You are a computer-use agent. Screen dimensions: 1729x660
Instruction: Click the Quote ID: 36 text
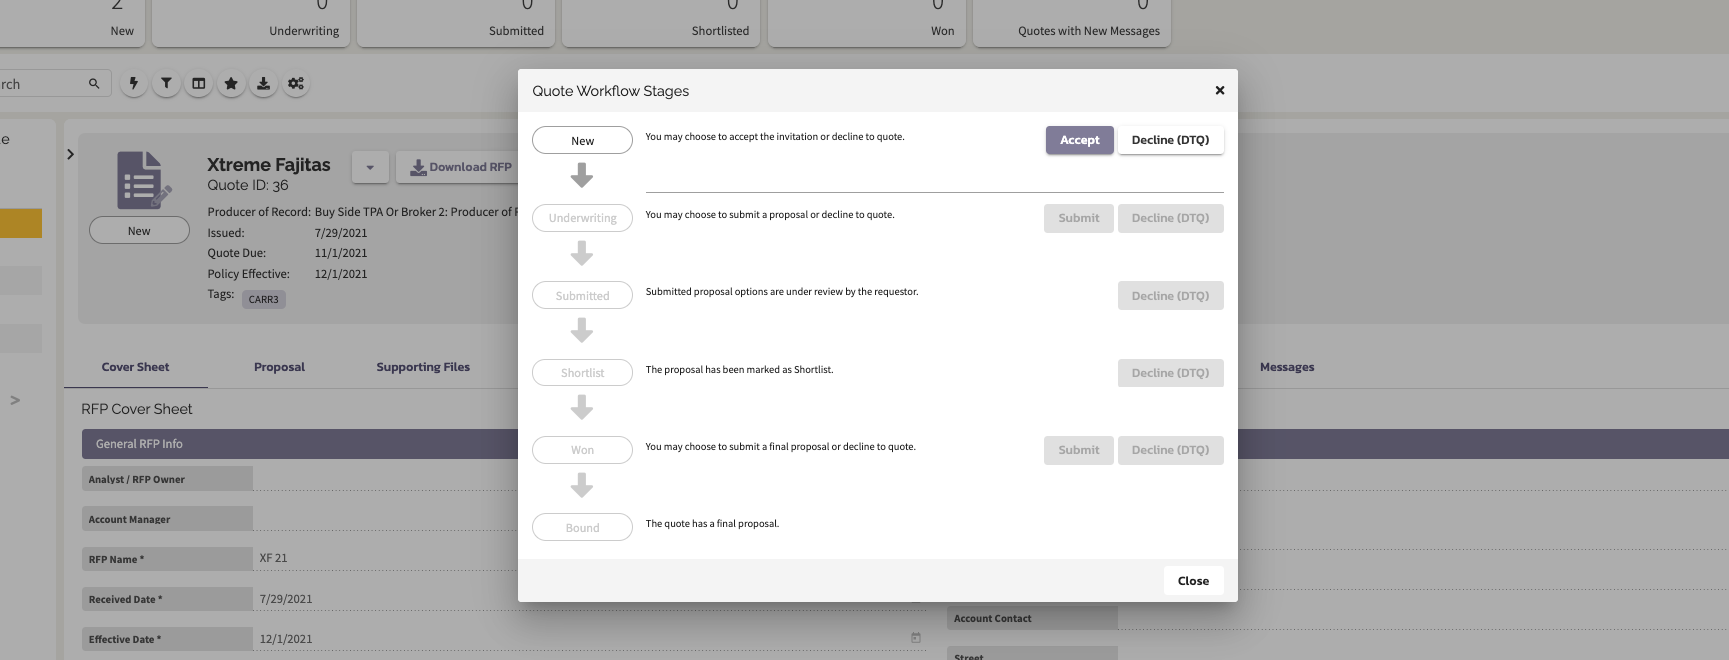pos(248,185)
